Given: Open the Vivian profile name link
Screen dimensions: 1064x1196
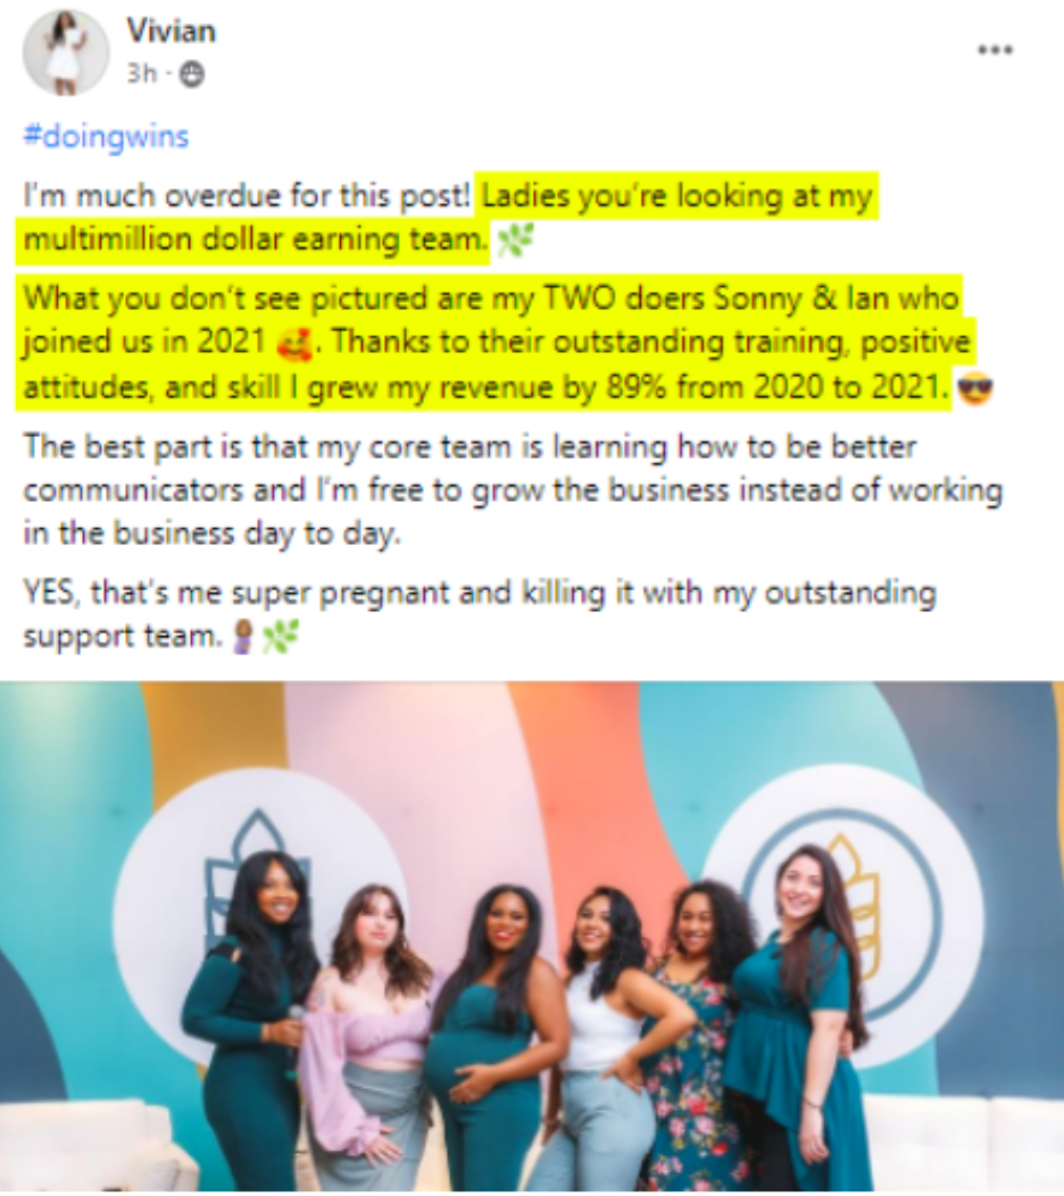Looking at the screenshot, I should pyautogui.click(x=171, y=31).
